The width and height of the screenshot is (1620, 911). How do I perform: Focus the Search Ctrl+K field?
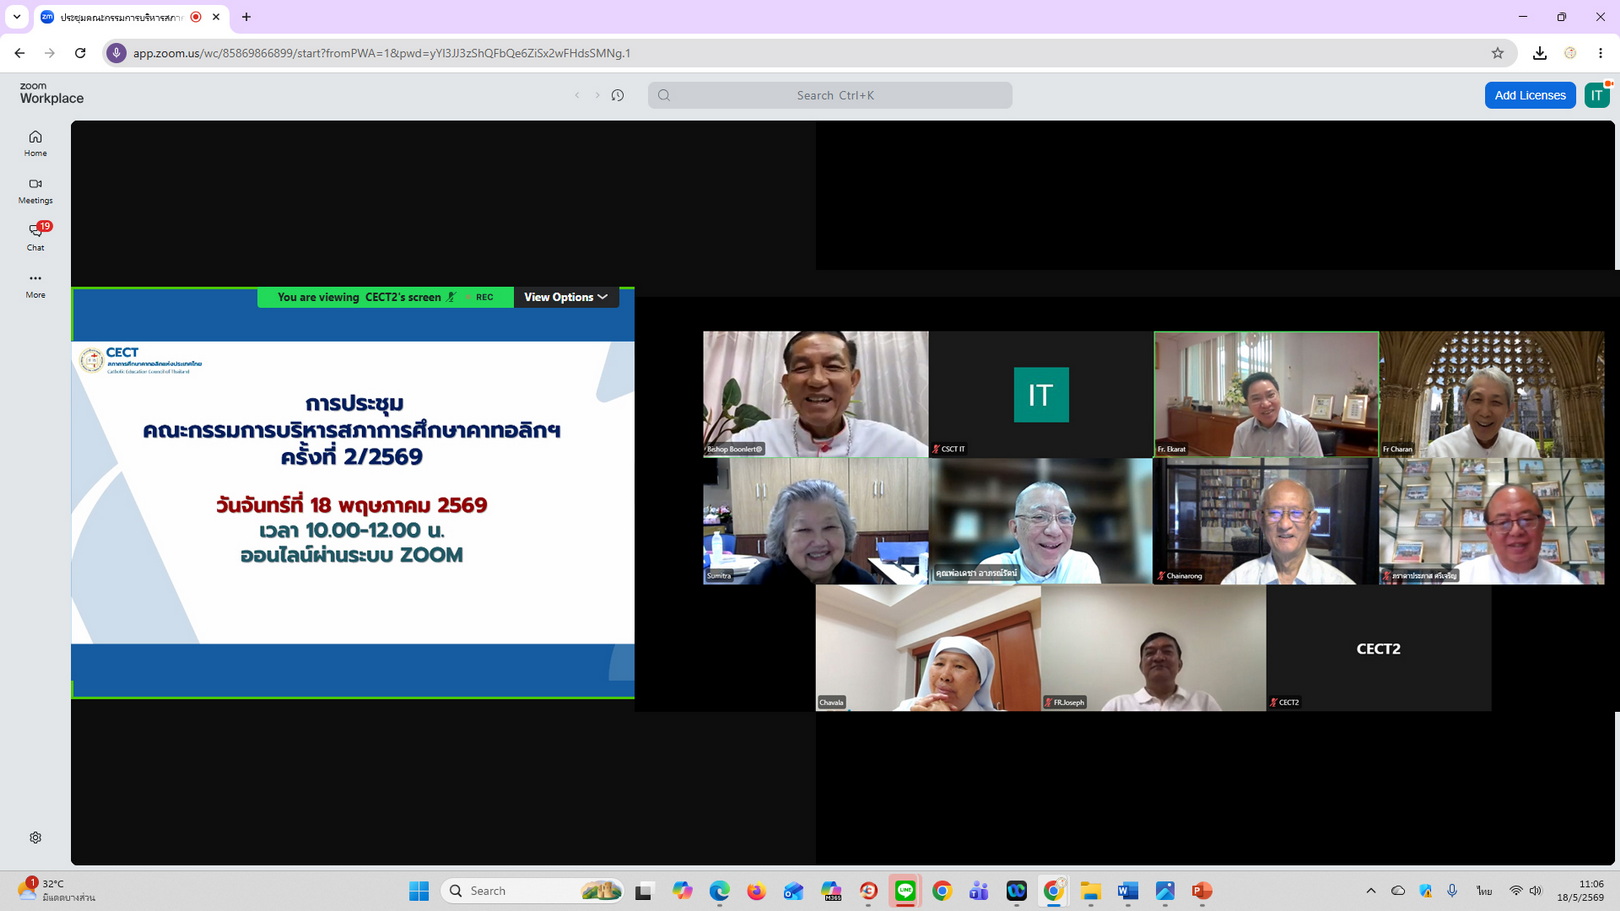[x=830, y=95]
